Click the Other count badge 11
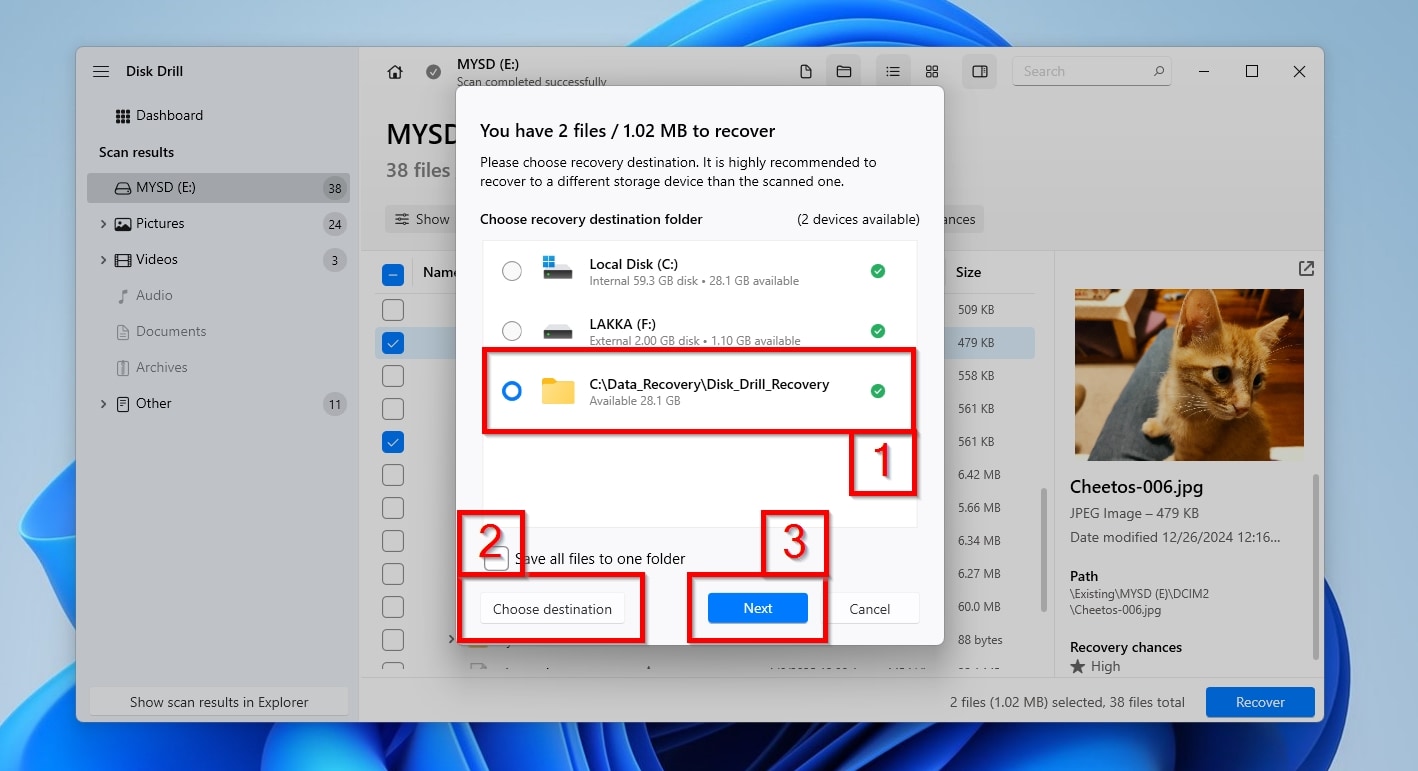 (335, 405)
